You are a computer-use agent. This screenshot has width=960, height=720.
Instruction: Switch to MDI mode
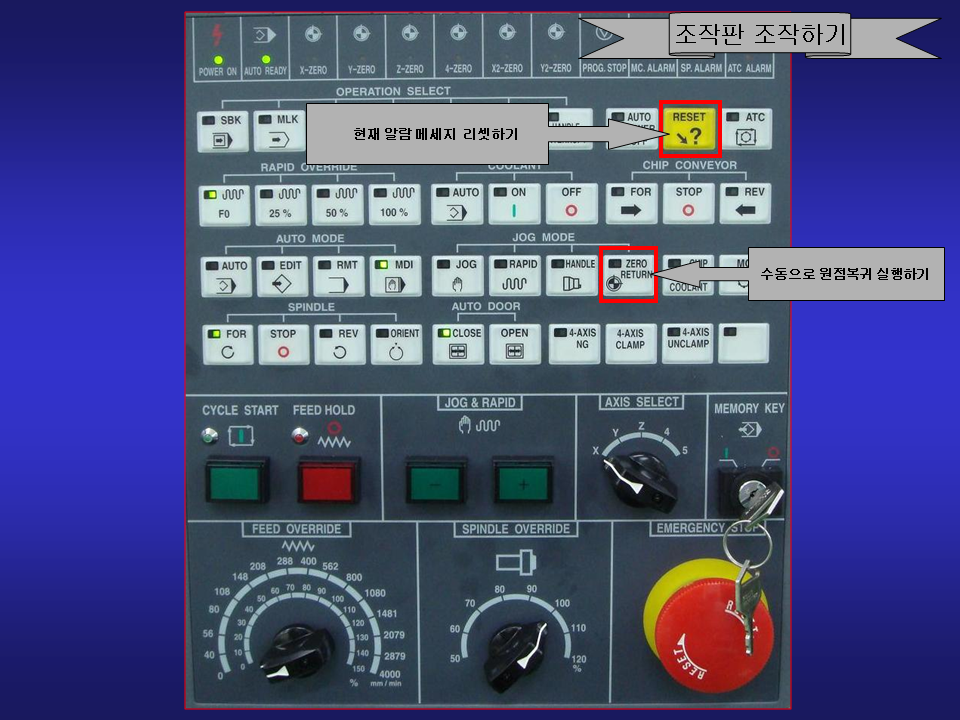coord(396,276)
